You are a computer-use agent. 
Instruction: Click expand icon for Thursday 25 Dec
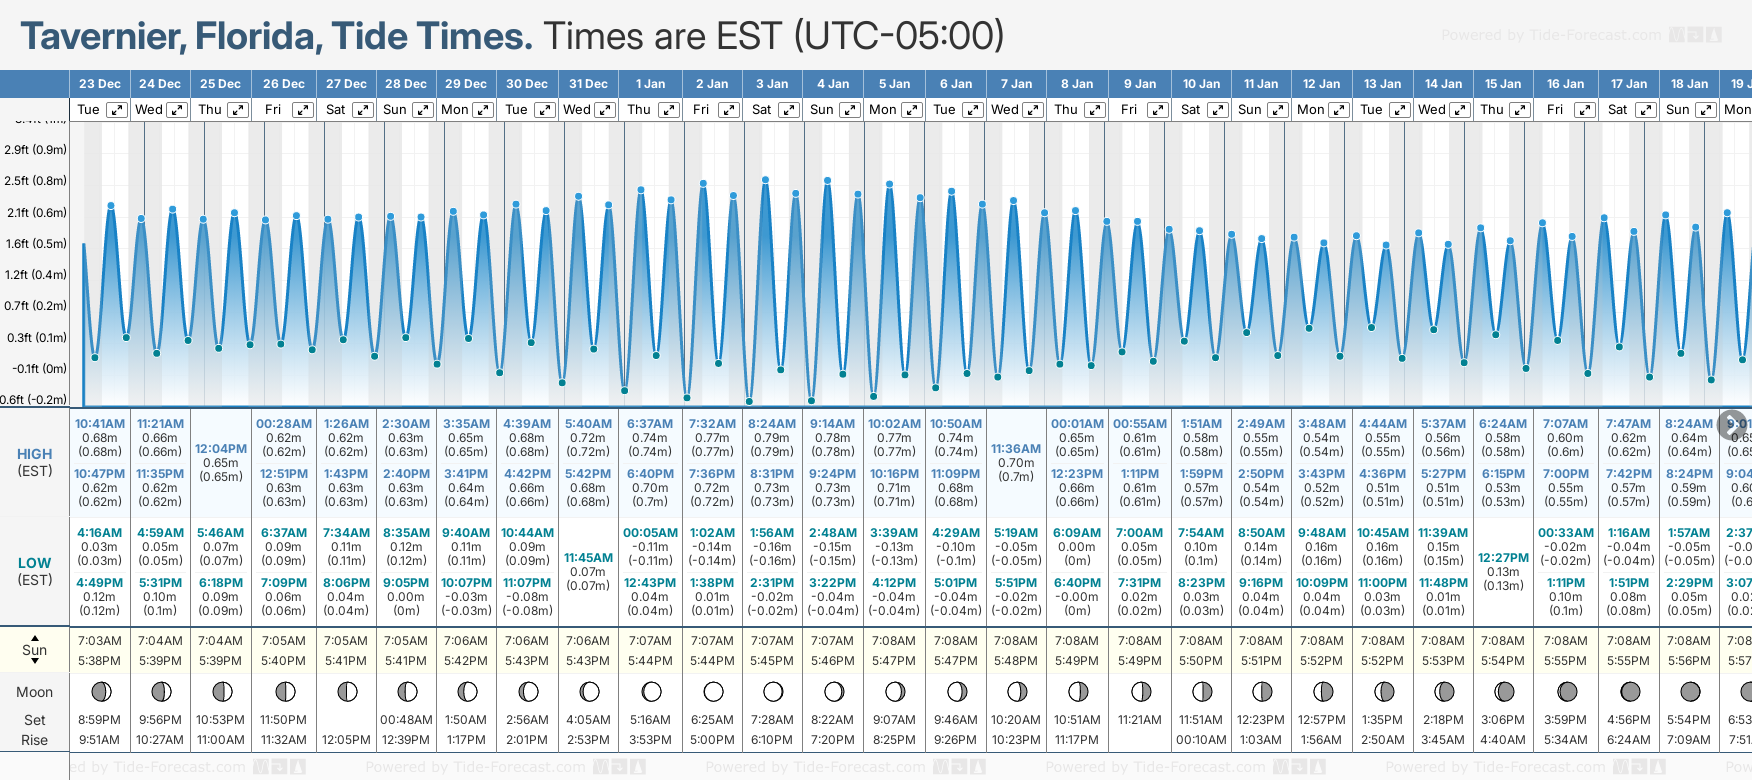coord(237,110)
